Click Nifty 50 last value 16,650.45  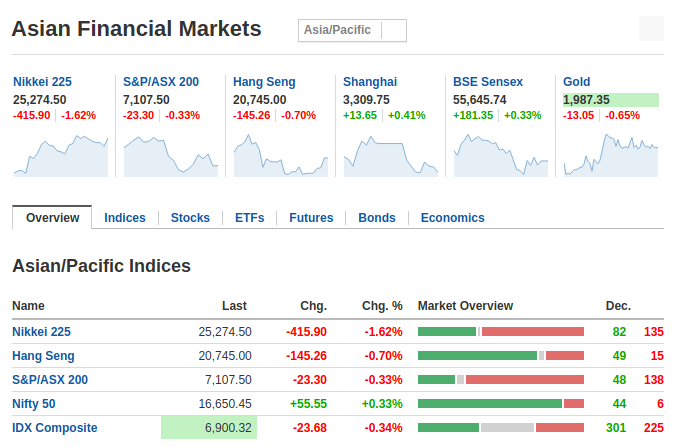point(225,404)
